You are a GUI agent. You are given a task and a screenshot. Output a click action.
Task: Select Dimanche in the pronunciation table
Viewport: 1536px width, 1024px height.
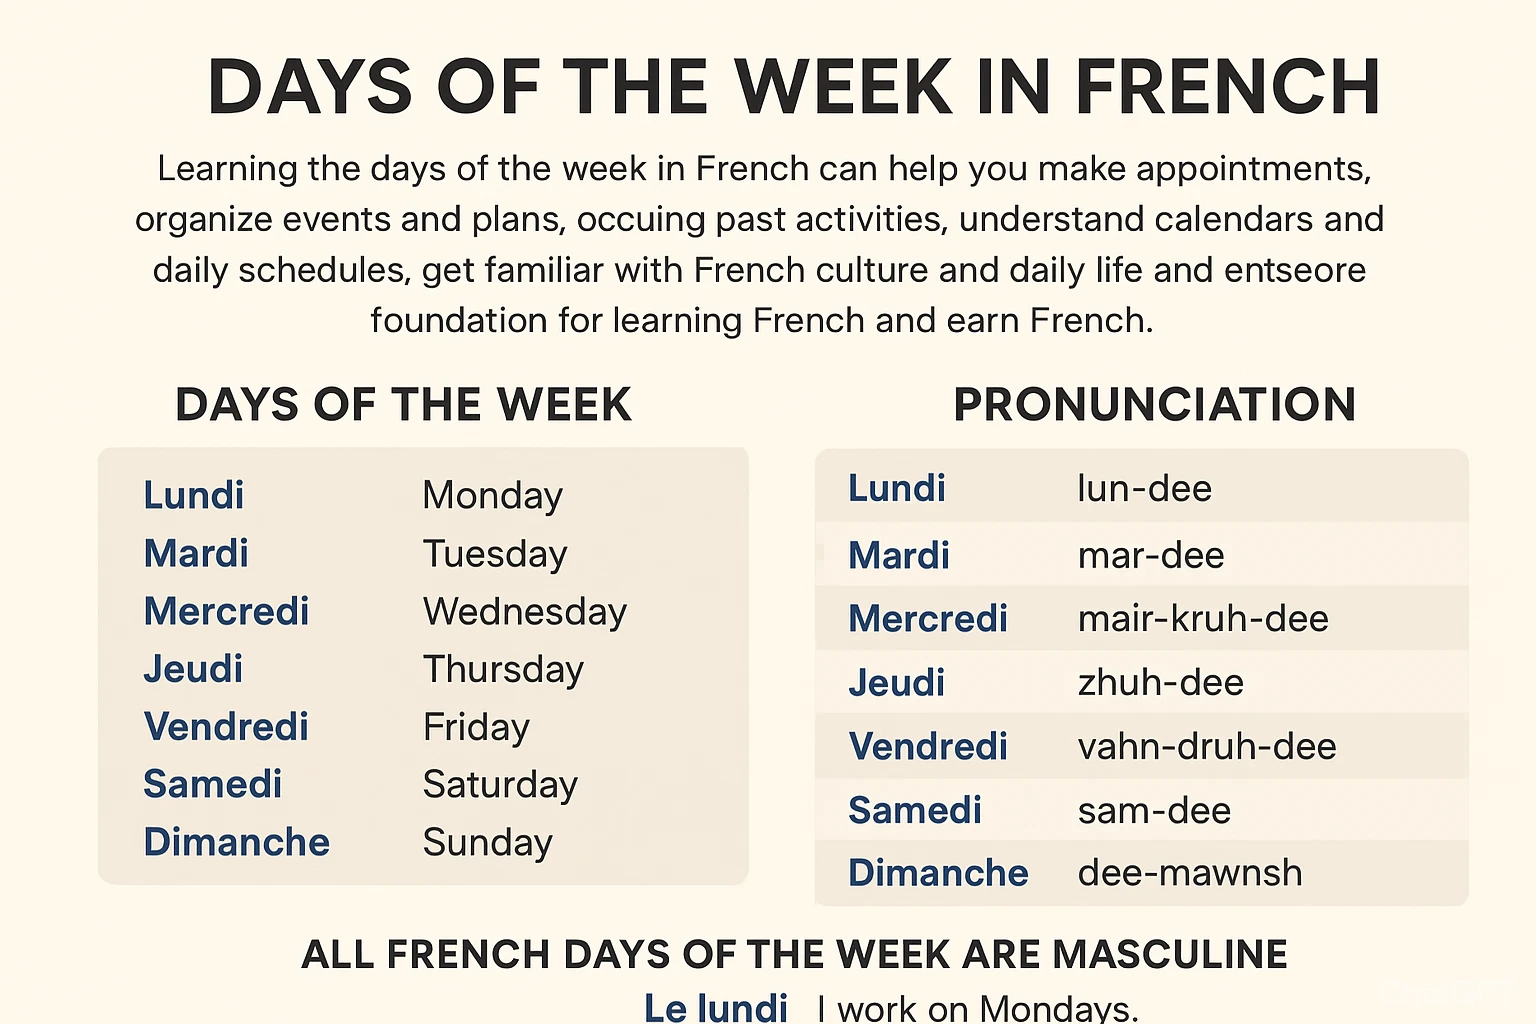coord(938,873)
